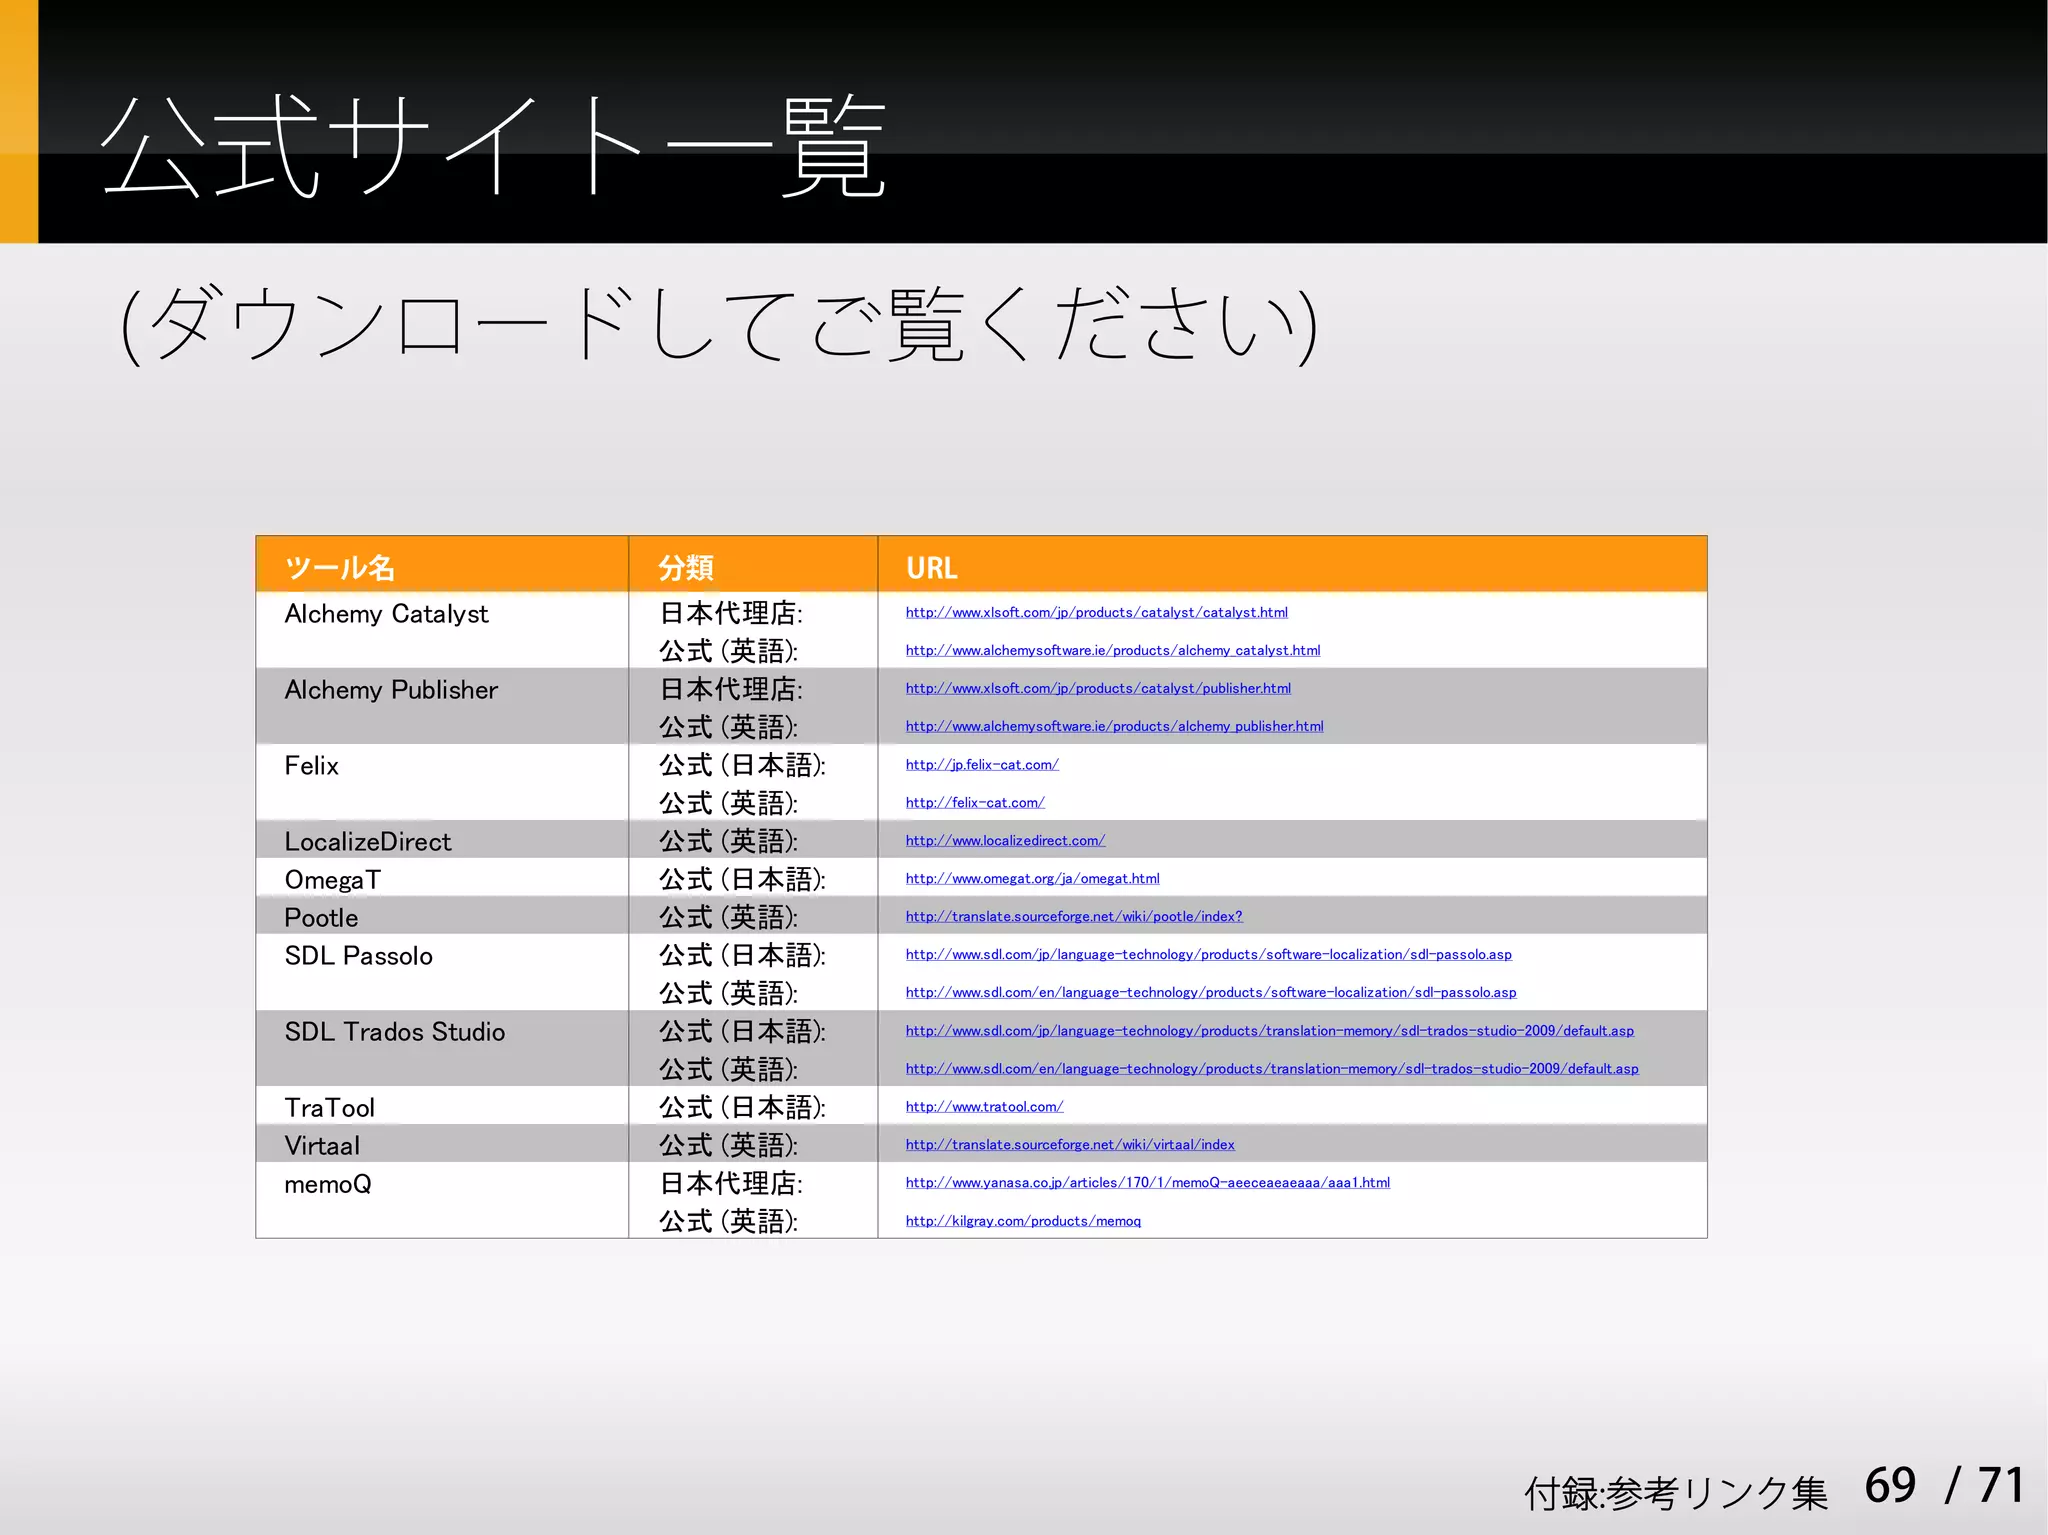This screenshot has height=1535, width=2048.
Task: Select the 'OmegaT' cell
Action: coord(442,878)
